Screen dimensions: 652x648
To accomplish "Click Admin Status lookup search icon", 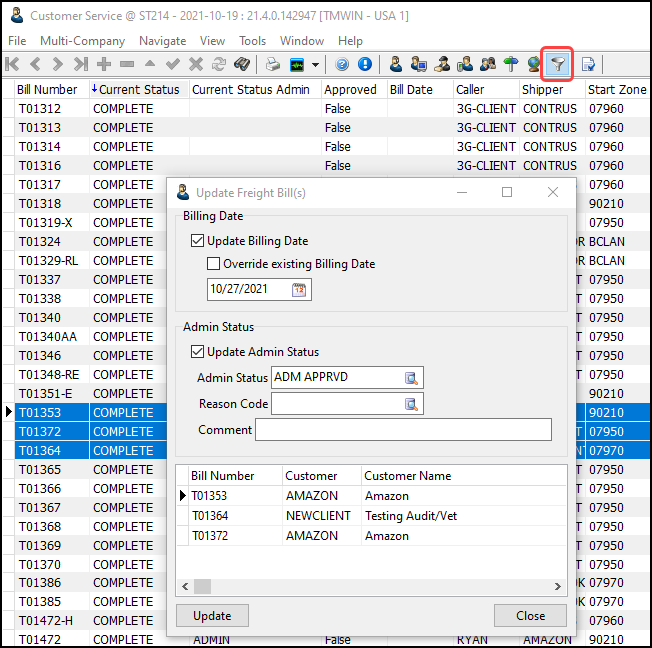I will pyautogui.click(x=411, y=378).
